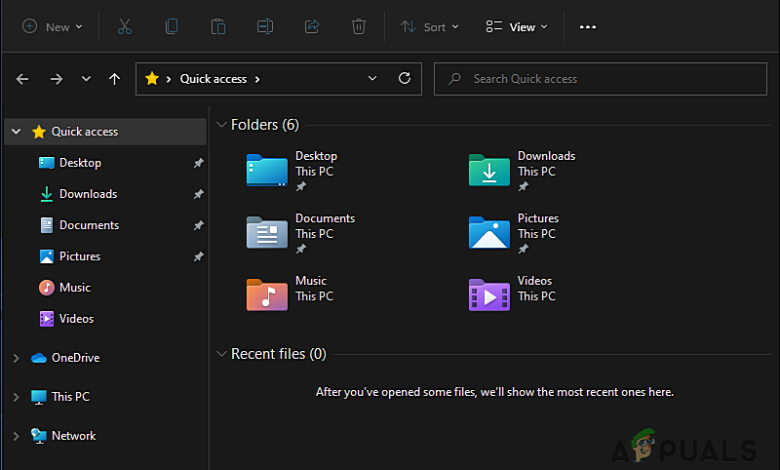
Task: Open the View layout dropdown
Action: 517,27
